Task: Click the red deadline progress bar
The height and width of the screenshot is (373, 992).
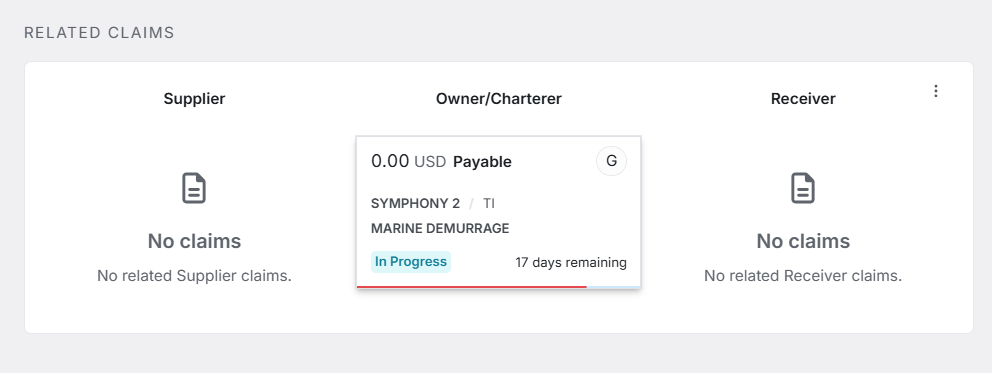Action: point(472,286)
